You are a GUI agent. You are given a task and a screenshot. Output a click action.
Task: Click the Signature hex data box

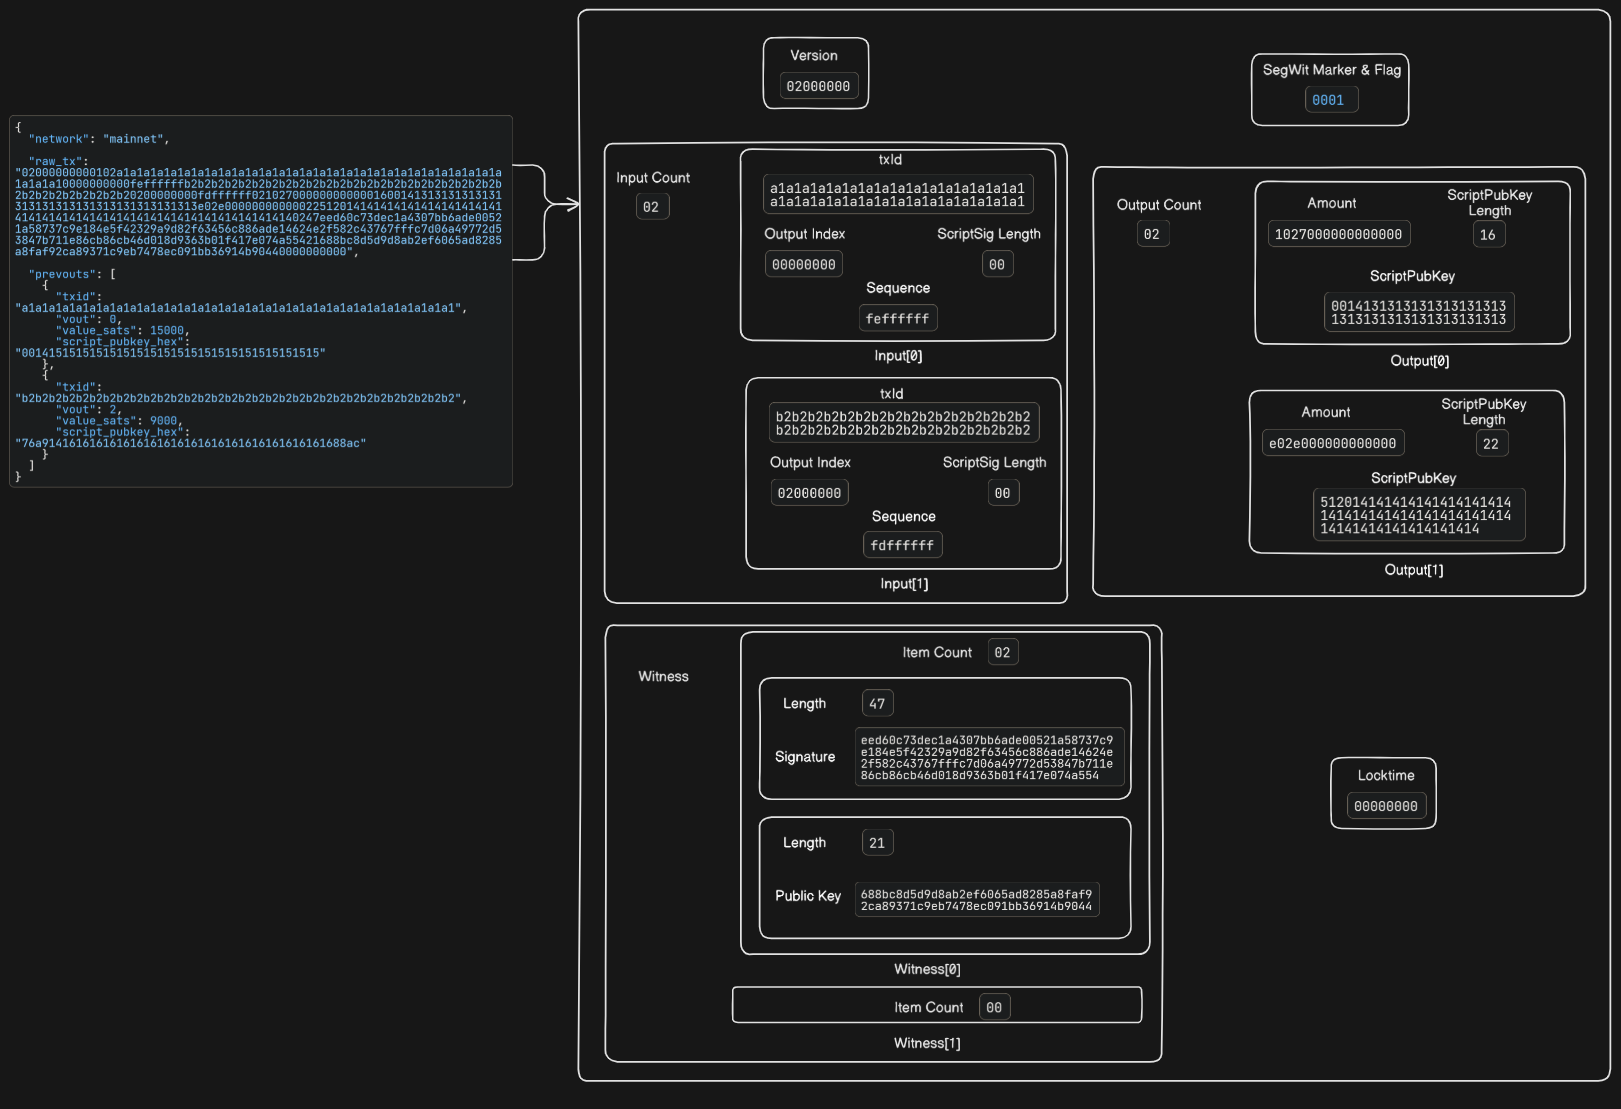(989, 757)
